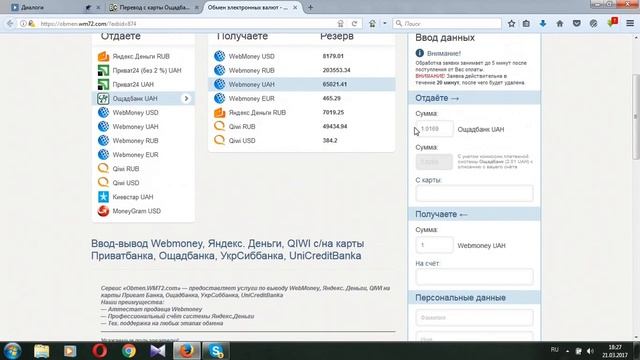Screen dimensions: 640x360
Task: Click the Ощадбанк UAH sum input field
Action: coord(434,129)
